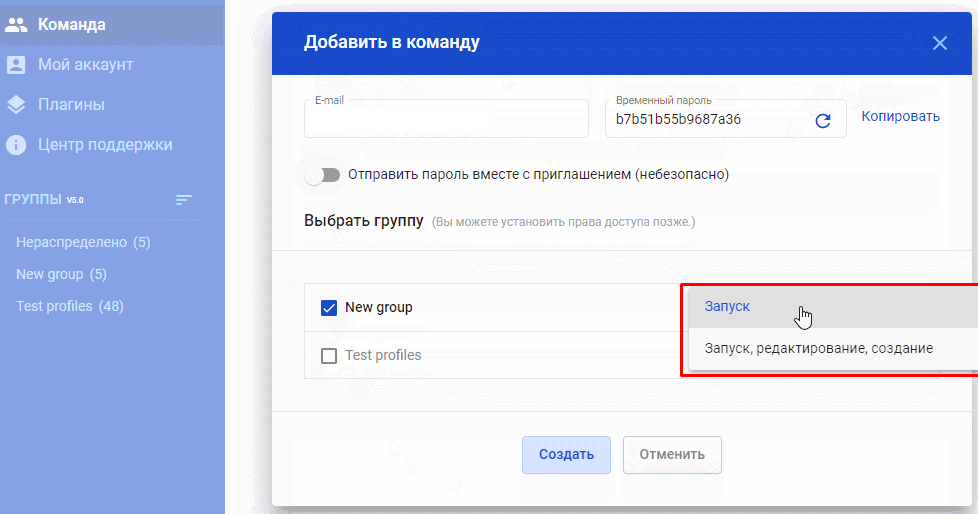Focus the E-mail input field
Viewport: 978px width, 514px height.
[x=446, y=119]
